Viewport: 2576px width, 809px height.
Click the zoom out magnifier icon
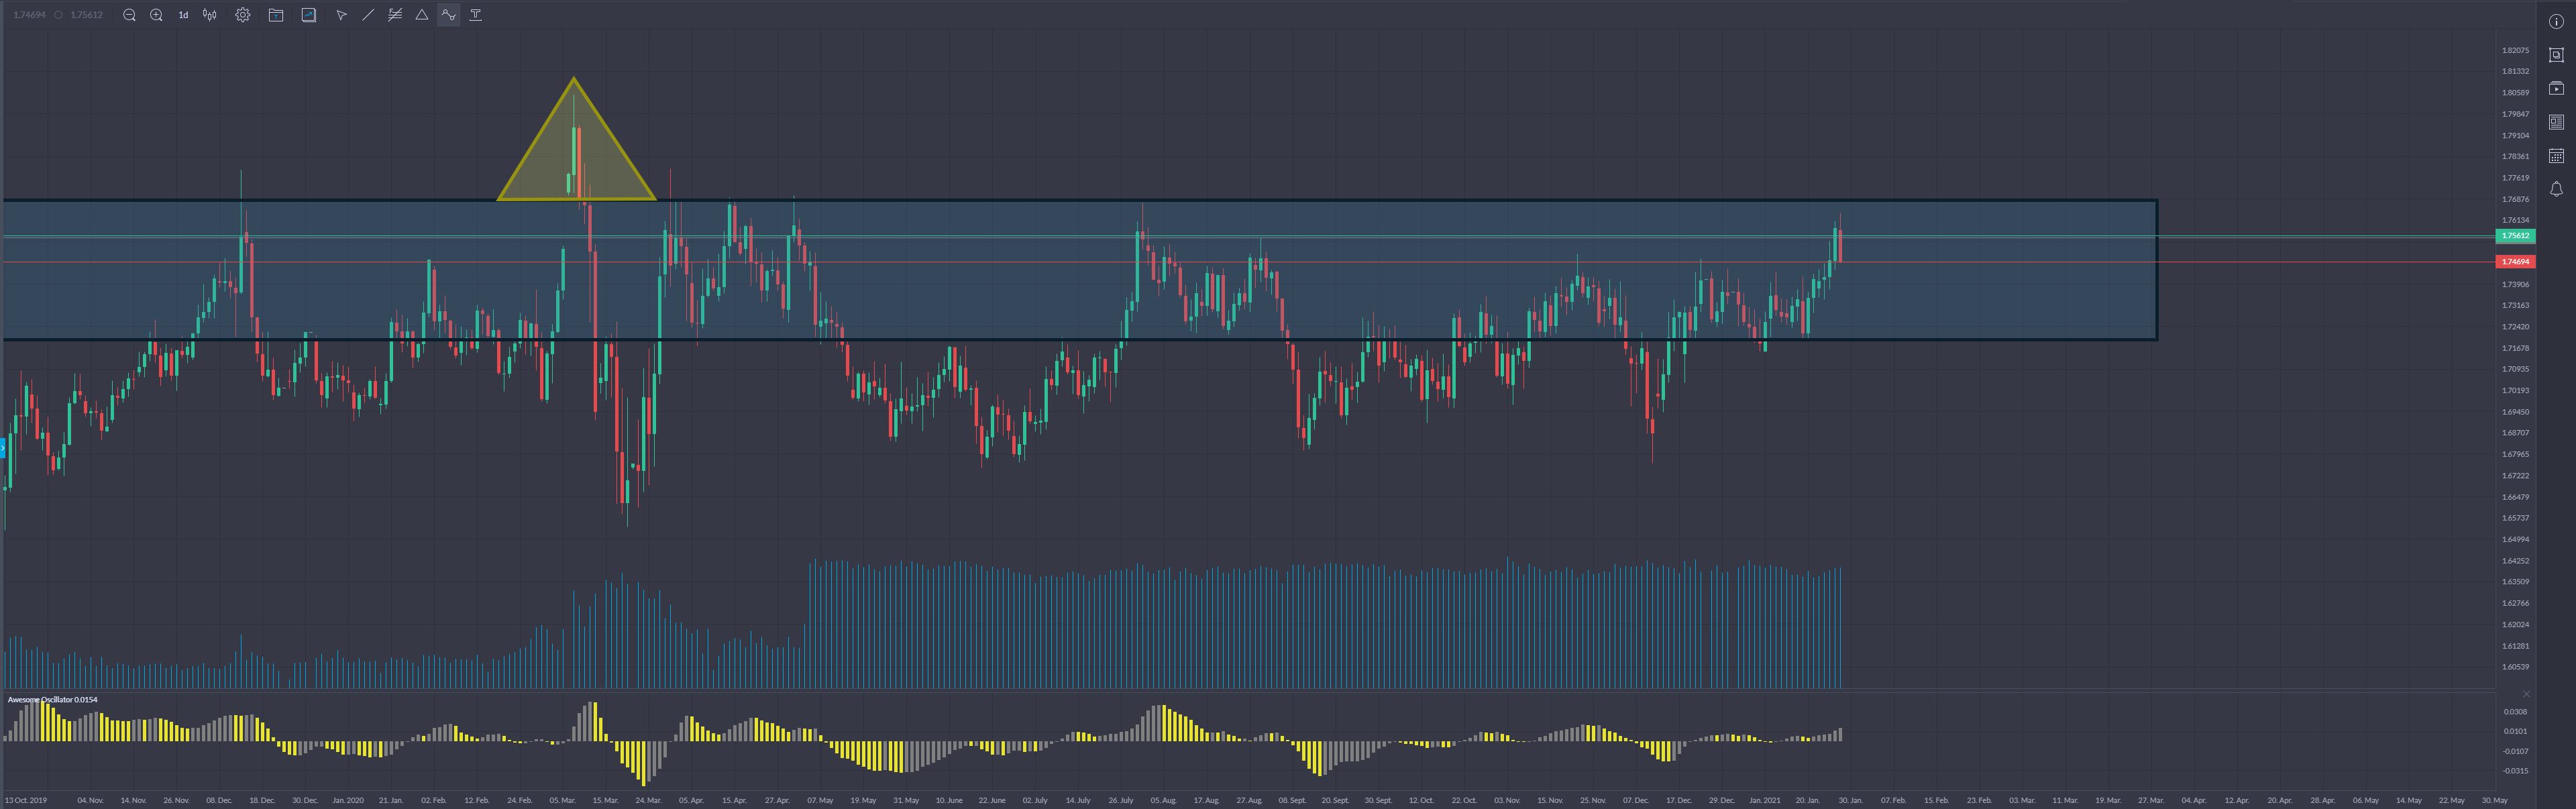pos(129,15)
